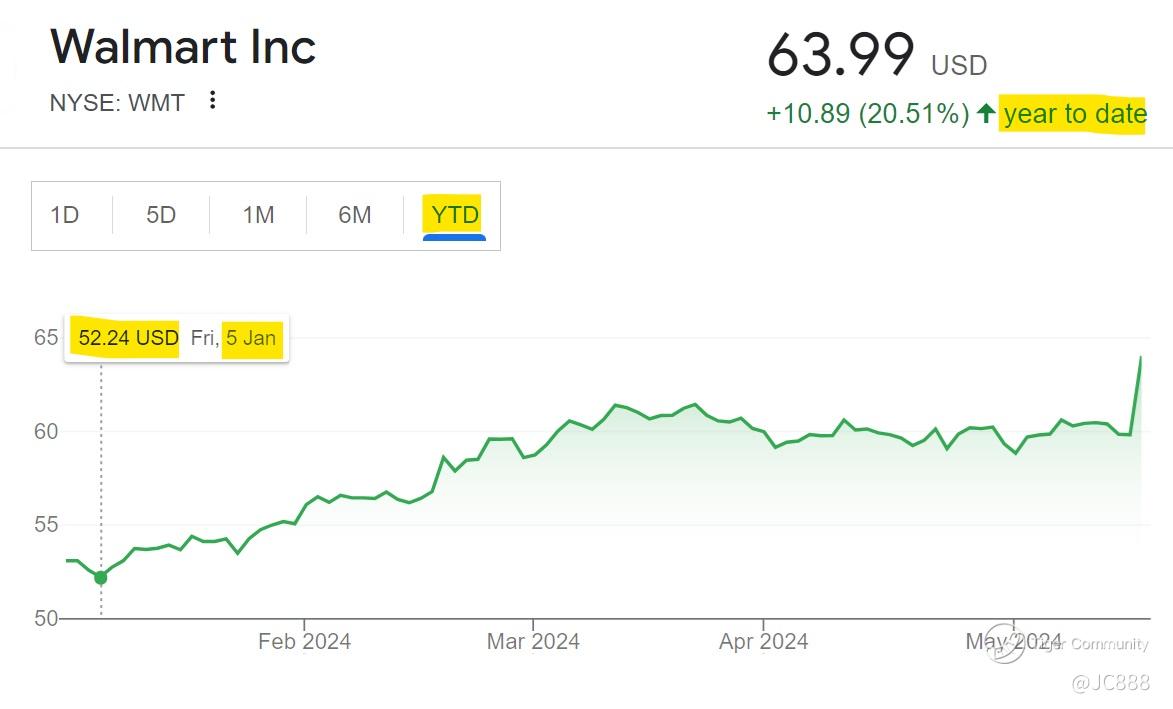Click the @JC888 username watermark
This screenshot has height=709, width=1173.
coord(1110,683)
